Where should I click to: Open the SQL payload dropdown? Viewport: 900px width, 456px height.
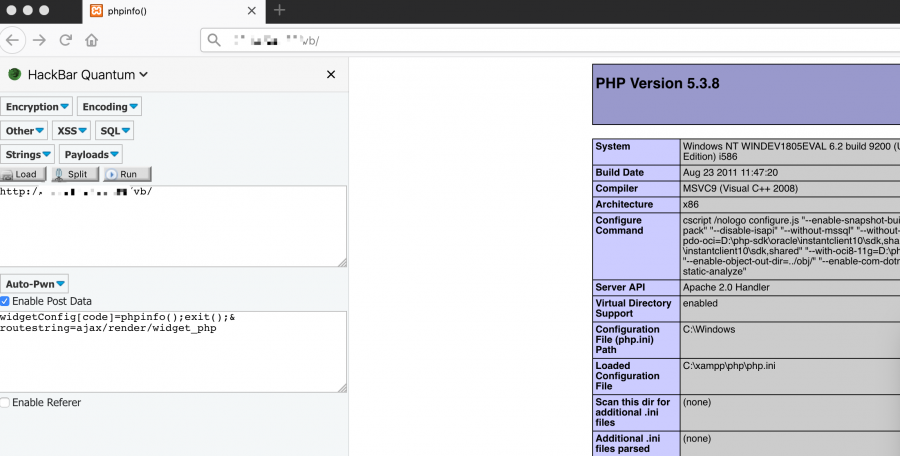pyautogui.click(x=114, y=131)
